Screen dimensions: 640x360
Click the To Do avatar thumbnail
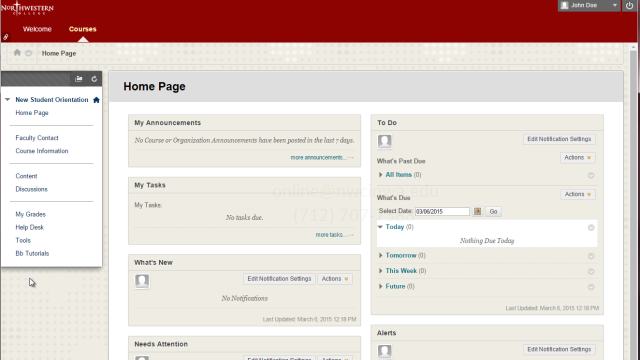point(384,141)
